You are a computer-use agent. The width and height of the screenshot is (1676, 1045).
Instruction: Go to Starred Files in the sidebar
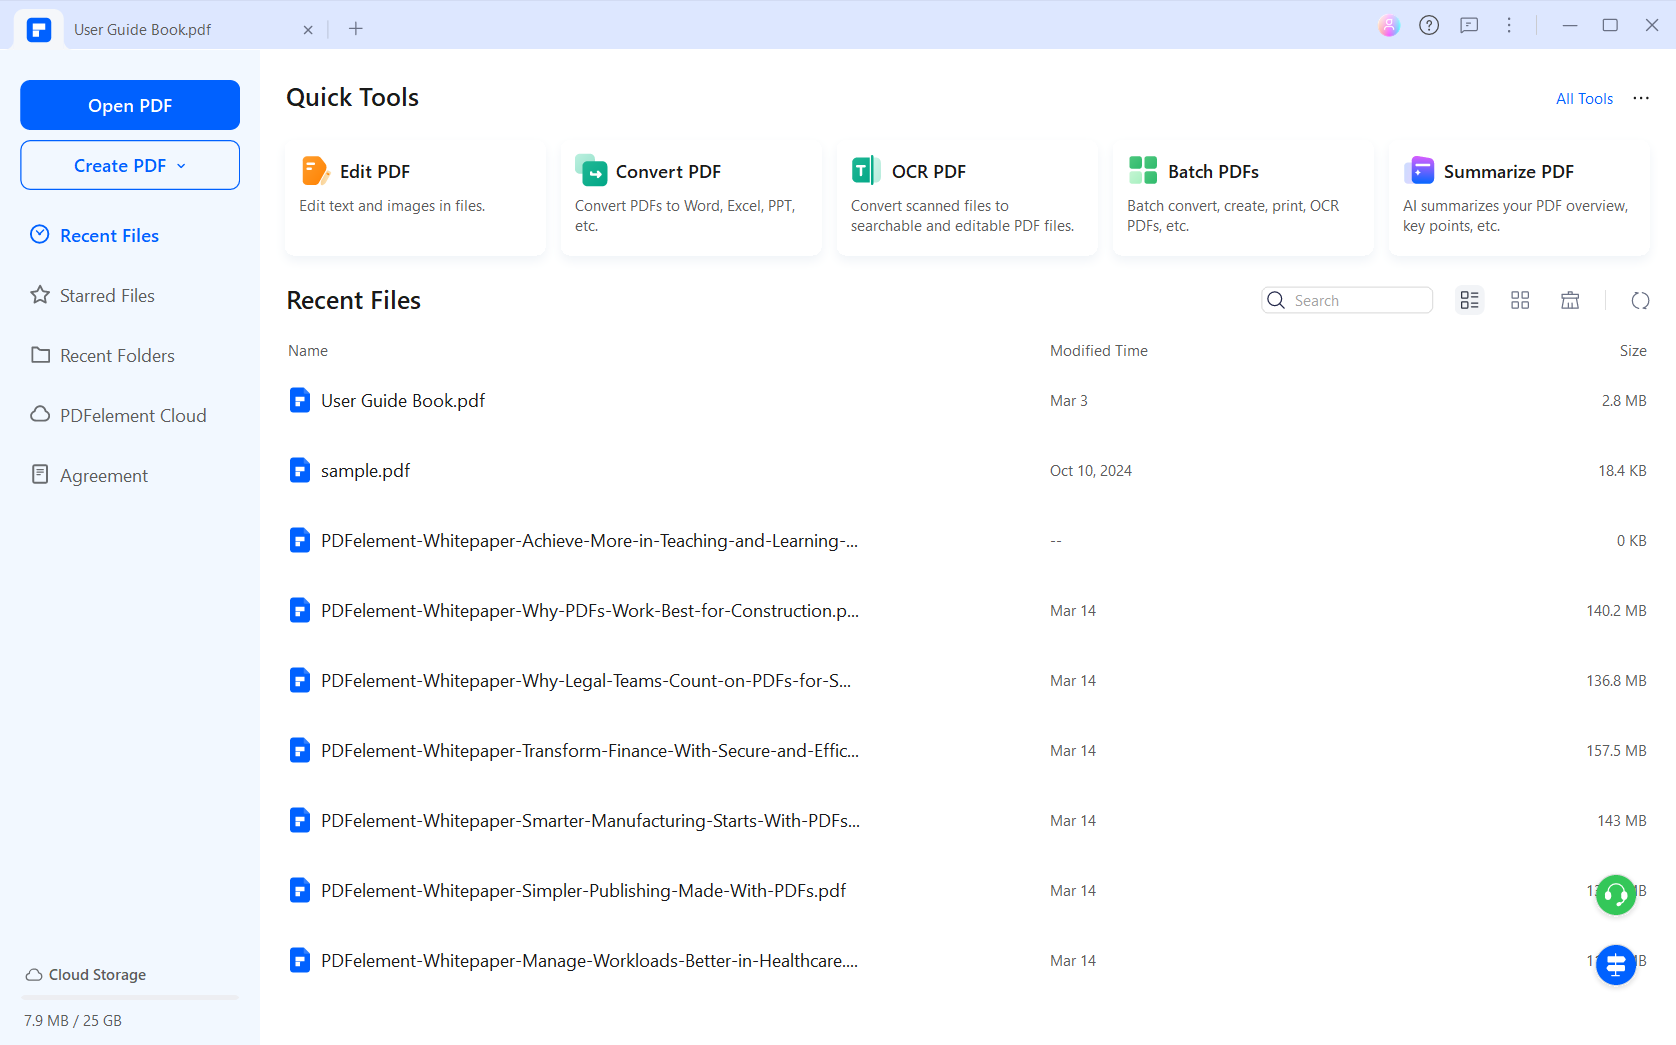click(x=107, y=296)
